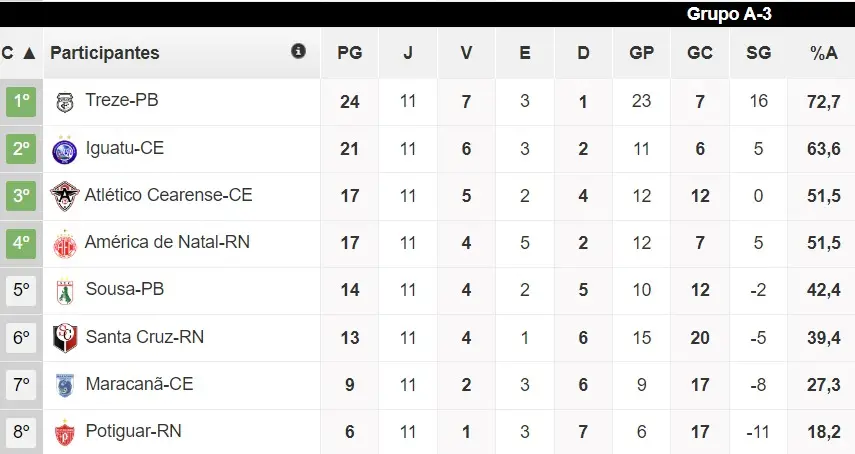Screen dimensions: 855x454
Task: Click the green 1º position badge
Action: tap(21, 102)
